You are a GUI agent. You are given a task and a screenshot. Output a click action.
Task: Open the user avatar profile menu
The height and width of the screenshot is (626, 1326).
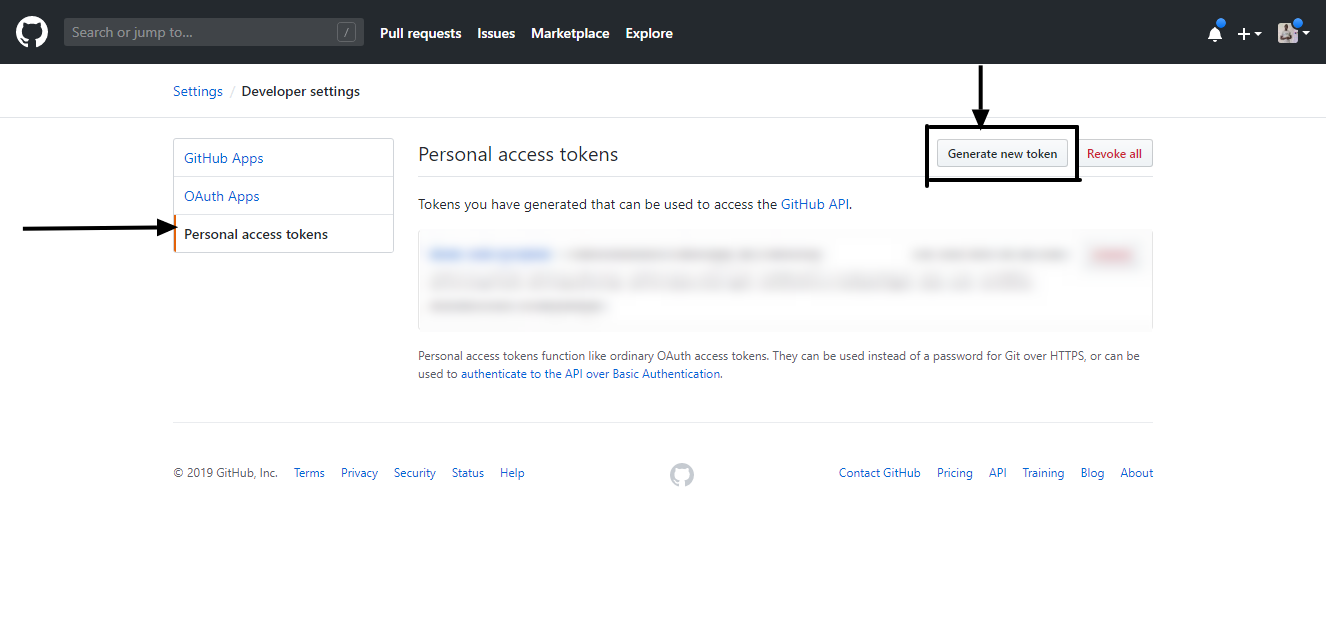(1292, 33)
